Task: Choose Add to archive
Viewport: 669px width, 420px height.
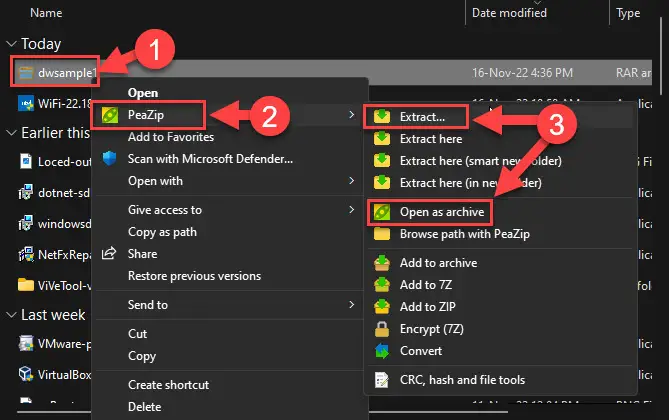Action: click(438, 263)
